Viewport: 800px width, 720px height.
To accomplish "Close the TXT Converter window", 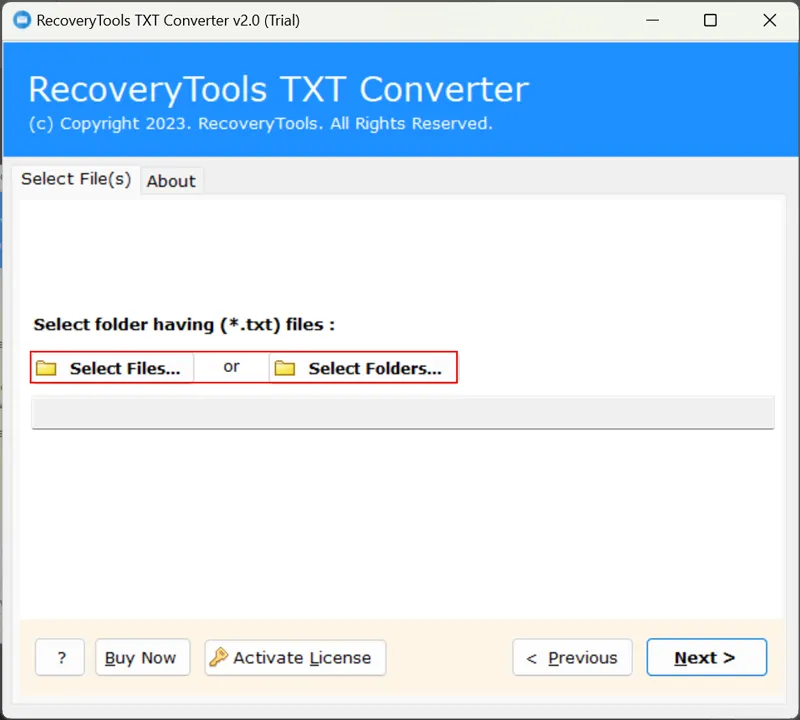I will pos(769,20).
